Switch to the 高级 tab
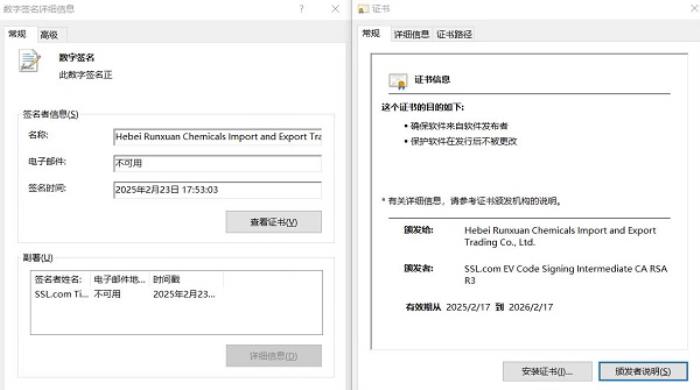The height and width of the screenshot is (390, 700). point(49,34)
